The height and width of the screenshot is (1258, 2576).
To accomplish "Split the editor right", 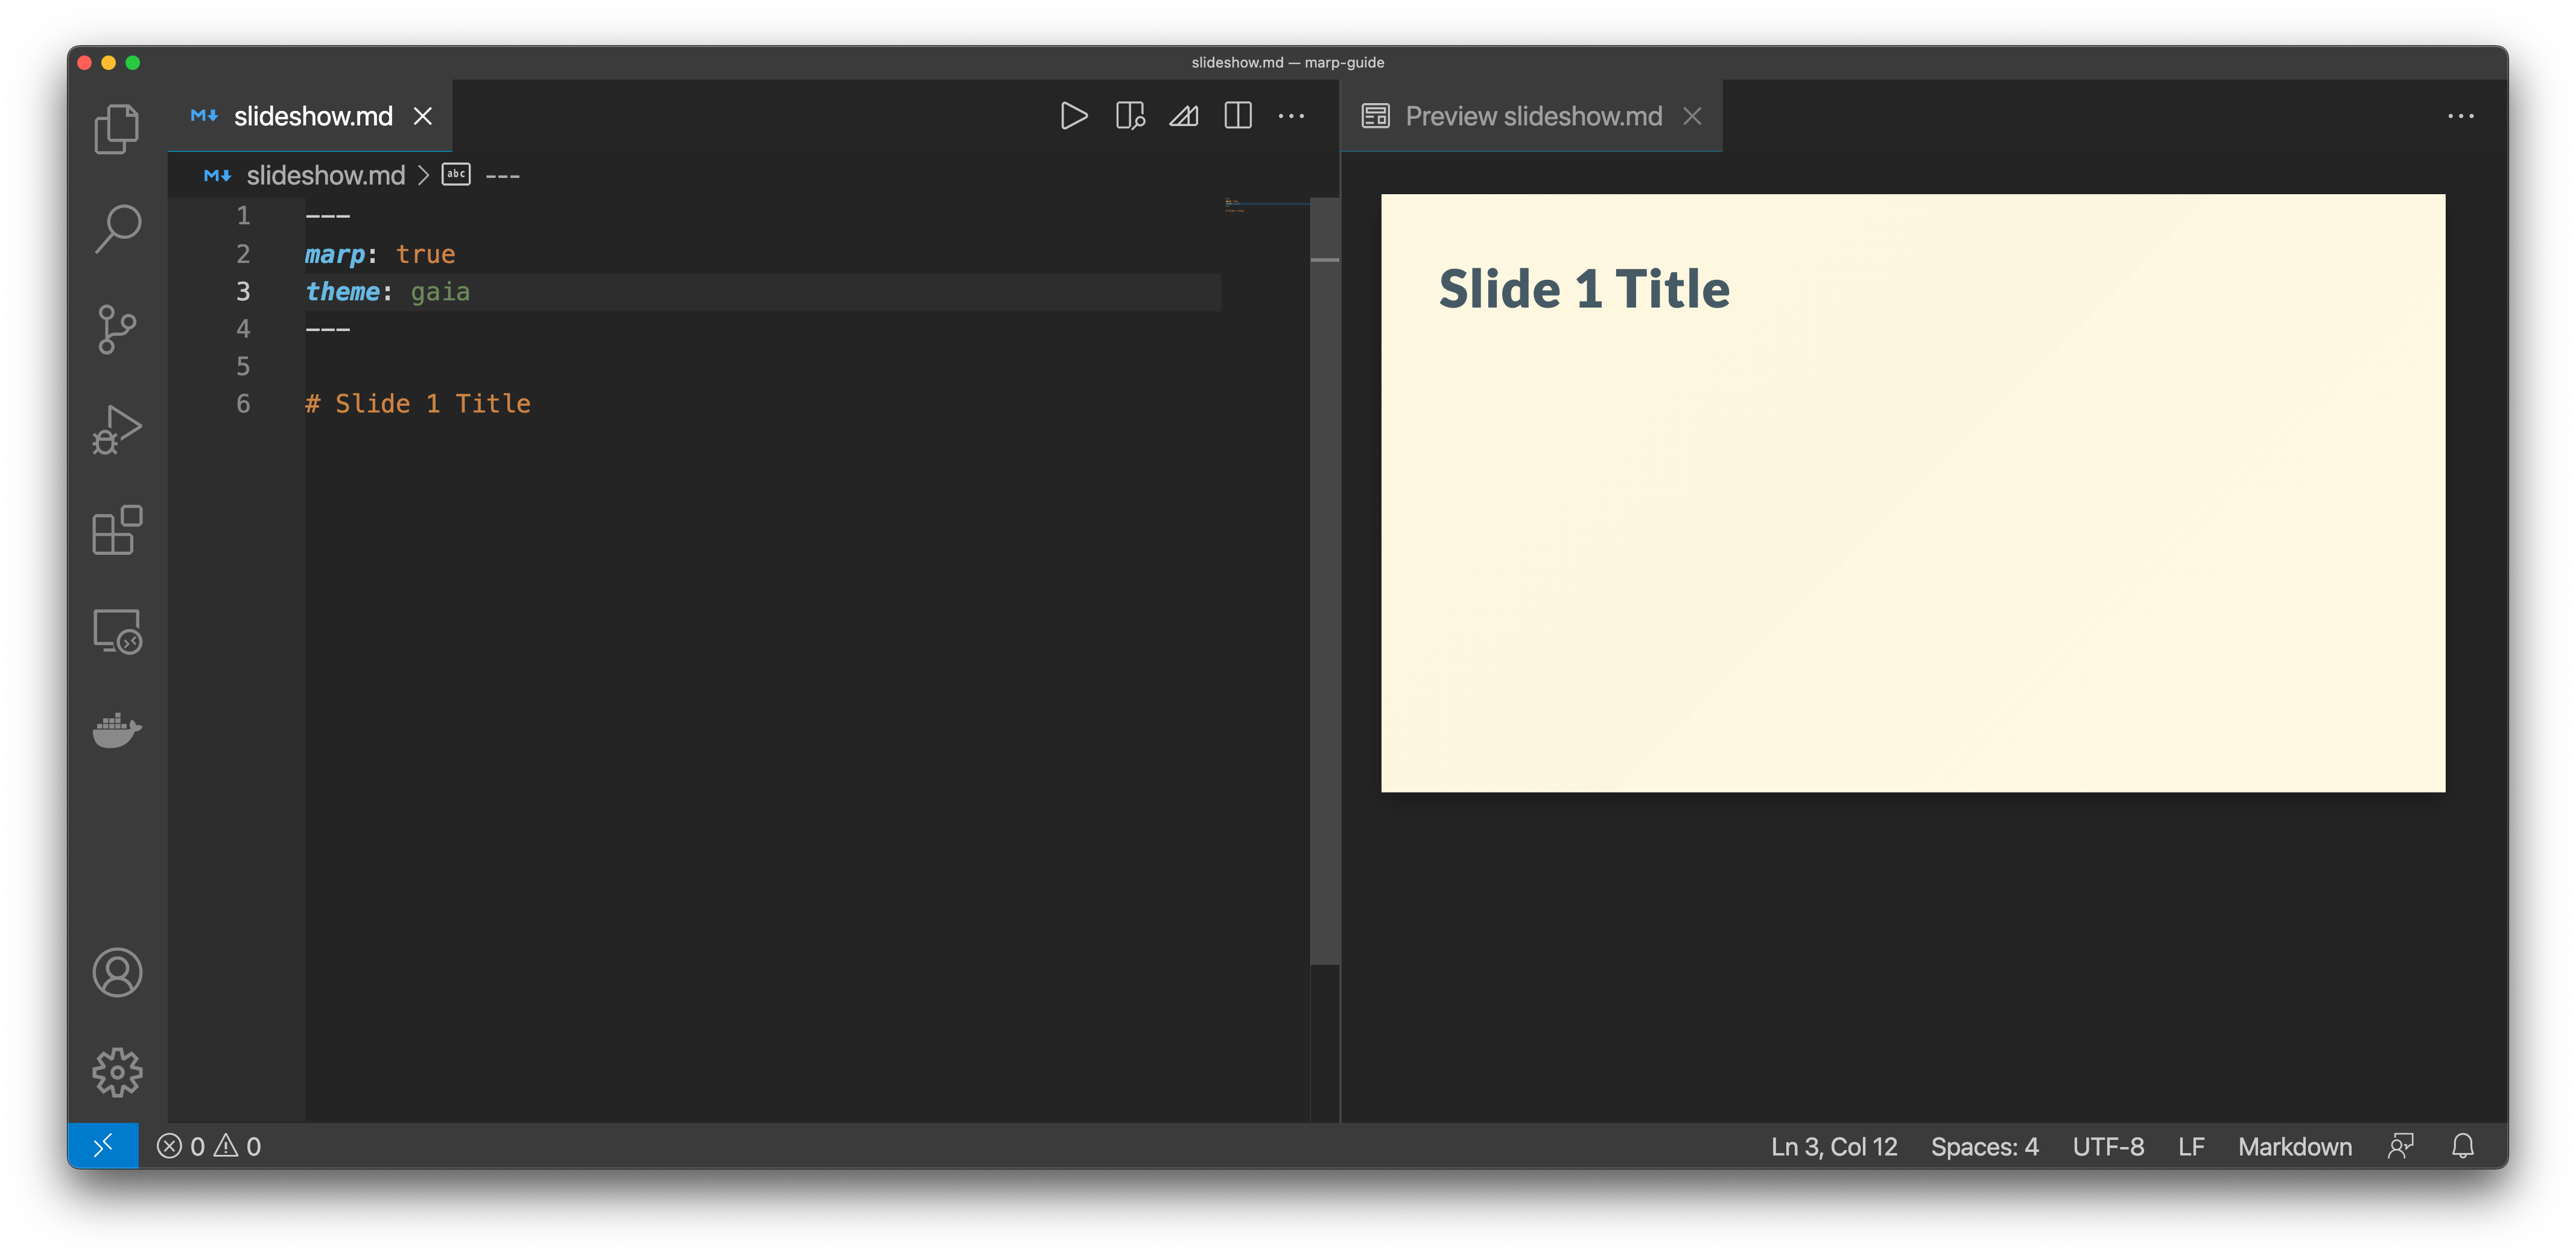I will pos(1238,116).
